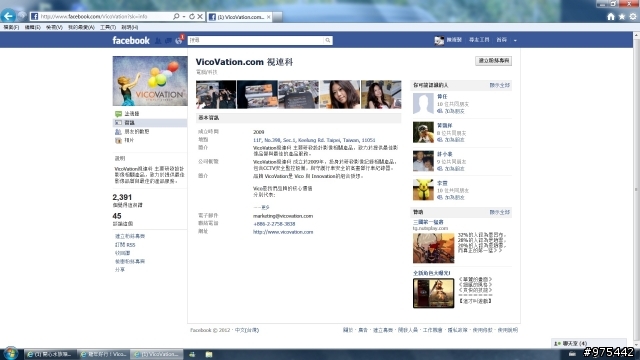Open third photo thumbnail in the strip
640x360 pixels.
tap(298, 94)
